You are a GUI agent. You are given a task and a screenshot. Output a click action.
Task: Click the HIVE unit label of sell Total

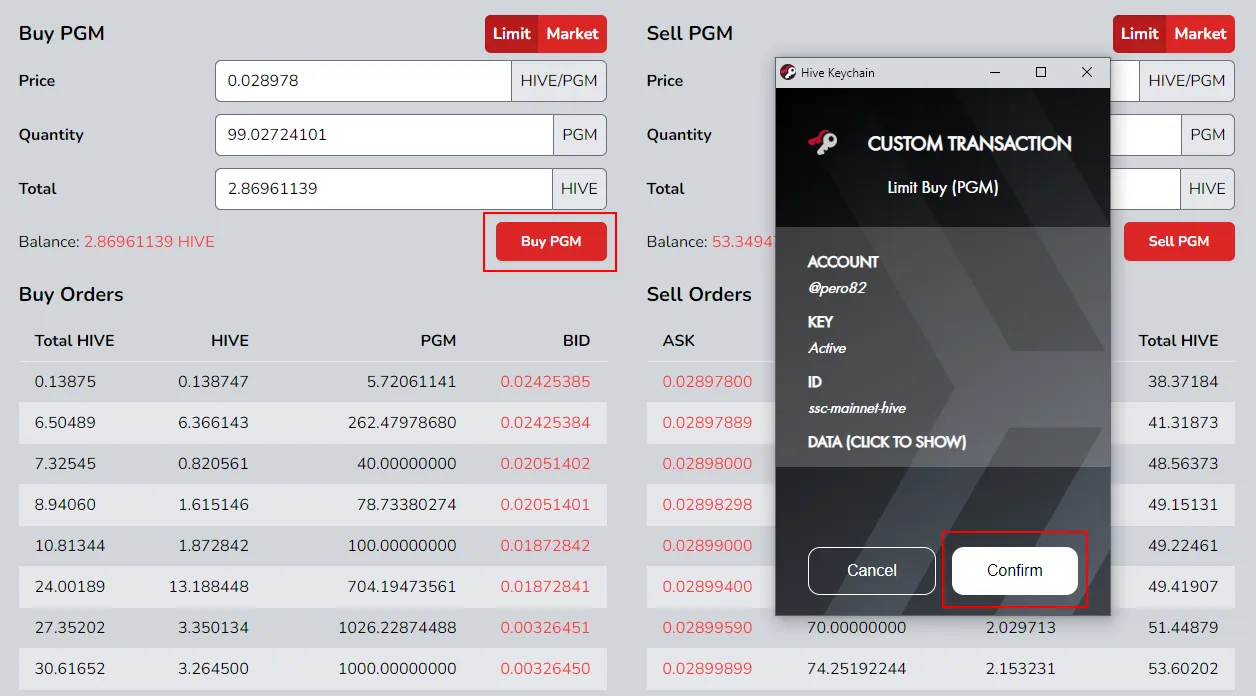(x=1207, y=189)
